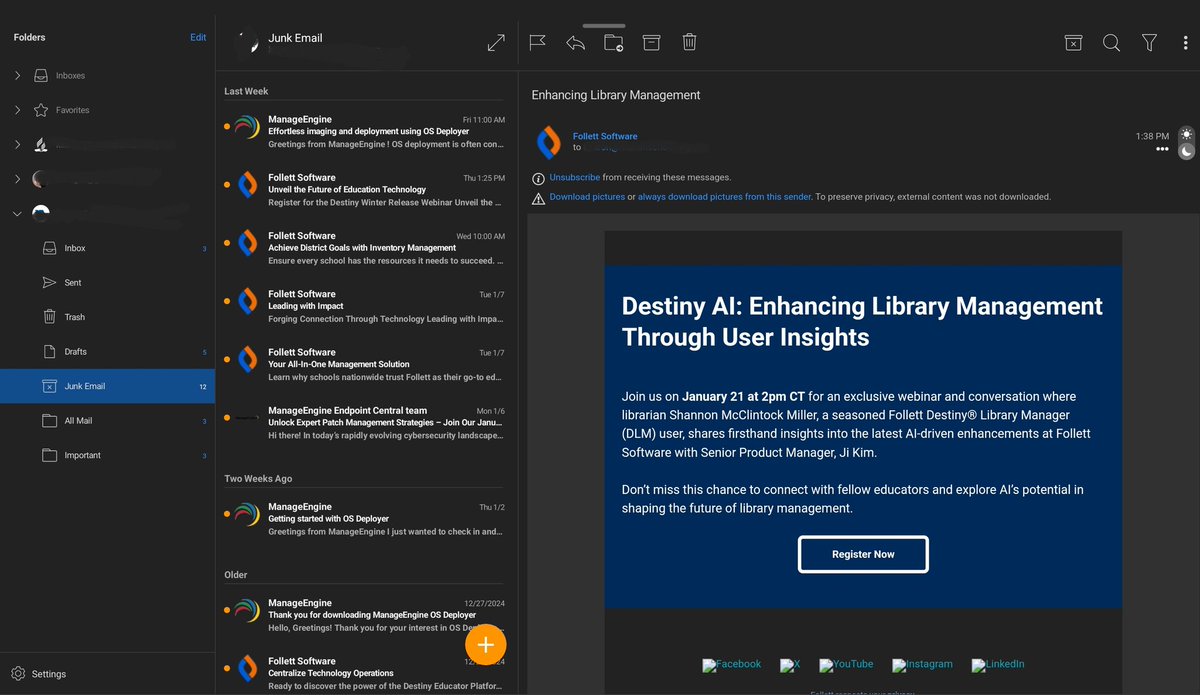Click the Inboxes tray icon
This screenshot has width=1200, height=695.
point(41,75)
